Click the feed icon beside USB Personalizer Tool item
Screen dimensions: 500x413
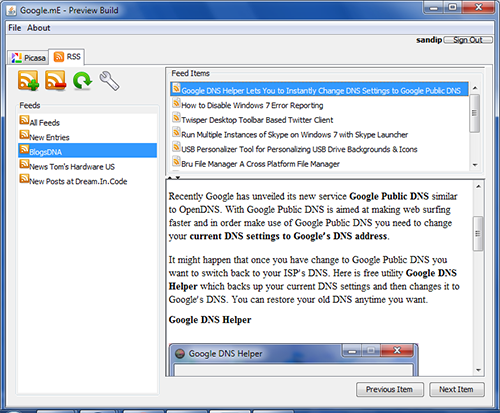(x=176, y=147)
